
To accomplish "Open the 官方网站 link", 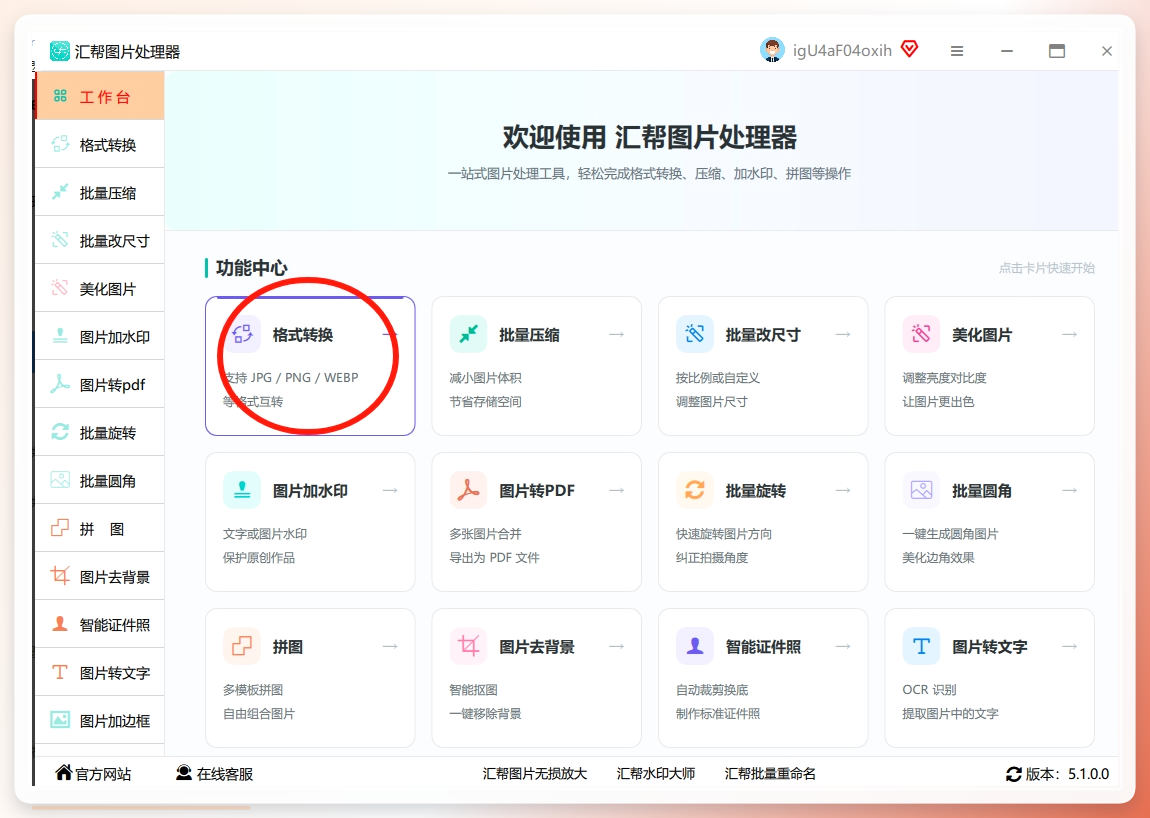I will (x=93, y=773).
